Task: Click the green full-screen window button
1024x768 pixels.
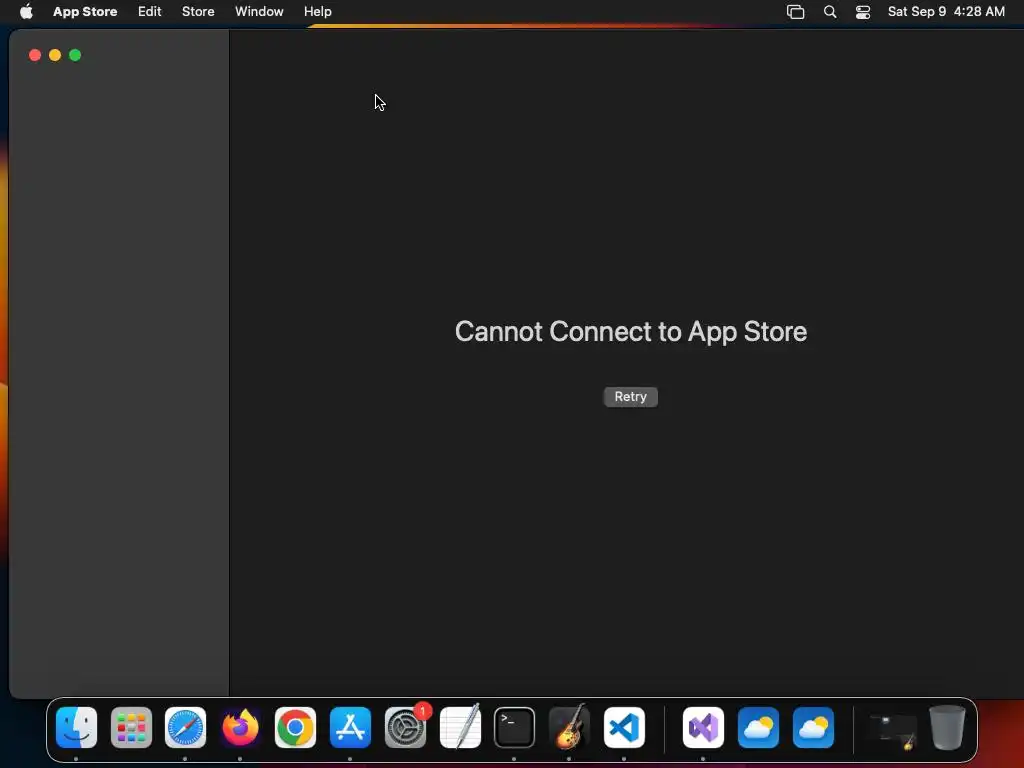Action: 75,56
